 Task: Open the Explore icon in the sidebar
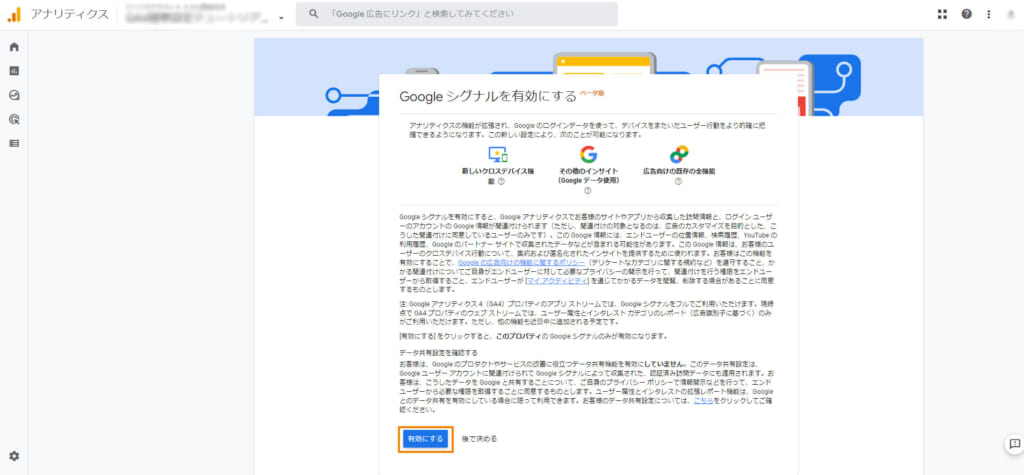14,95
